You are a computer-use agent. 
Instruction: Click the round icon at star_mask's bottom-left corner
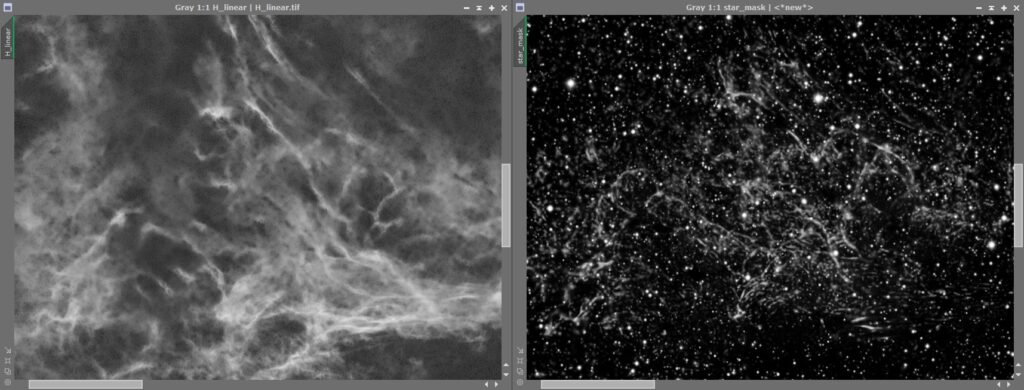[x=520, y=382]
